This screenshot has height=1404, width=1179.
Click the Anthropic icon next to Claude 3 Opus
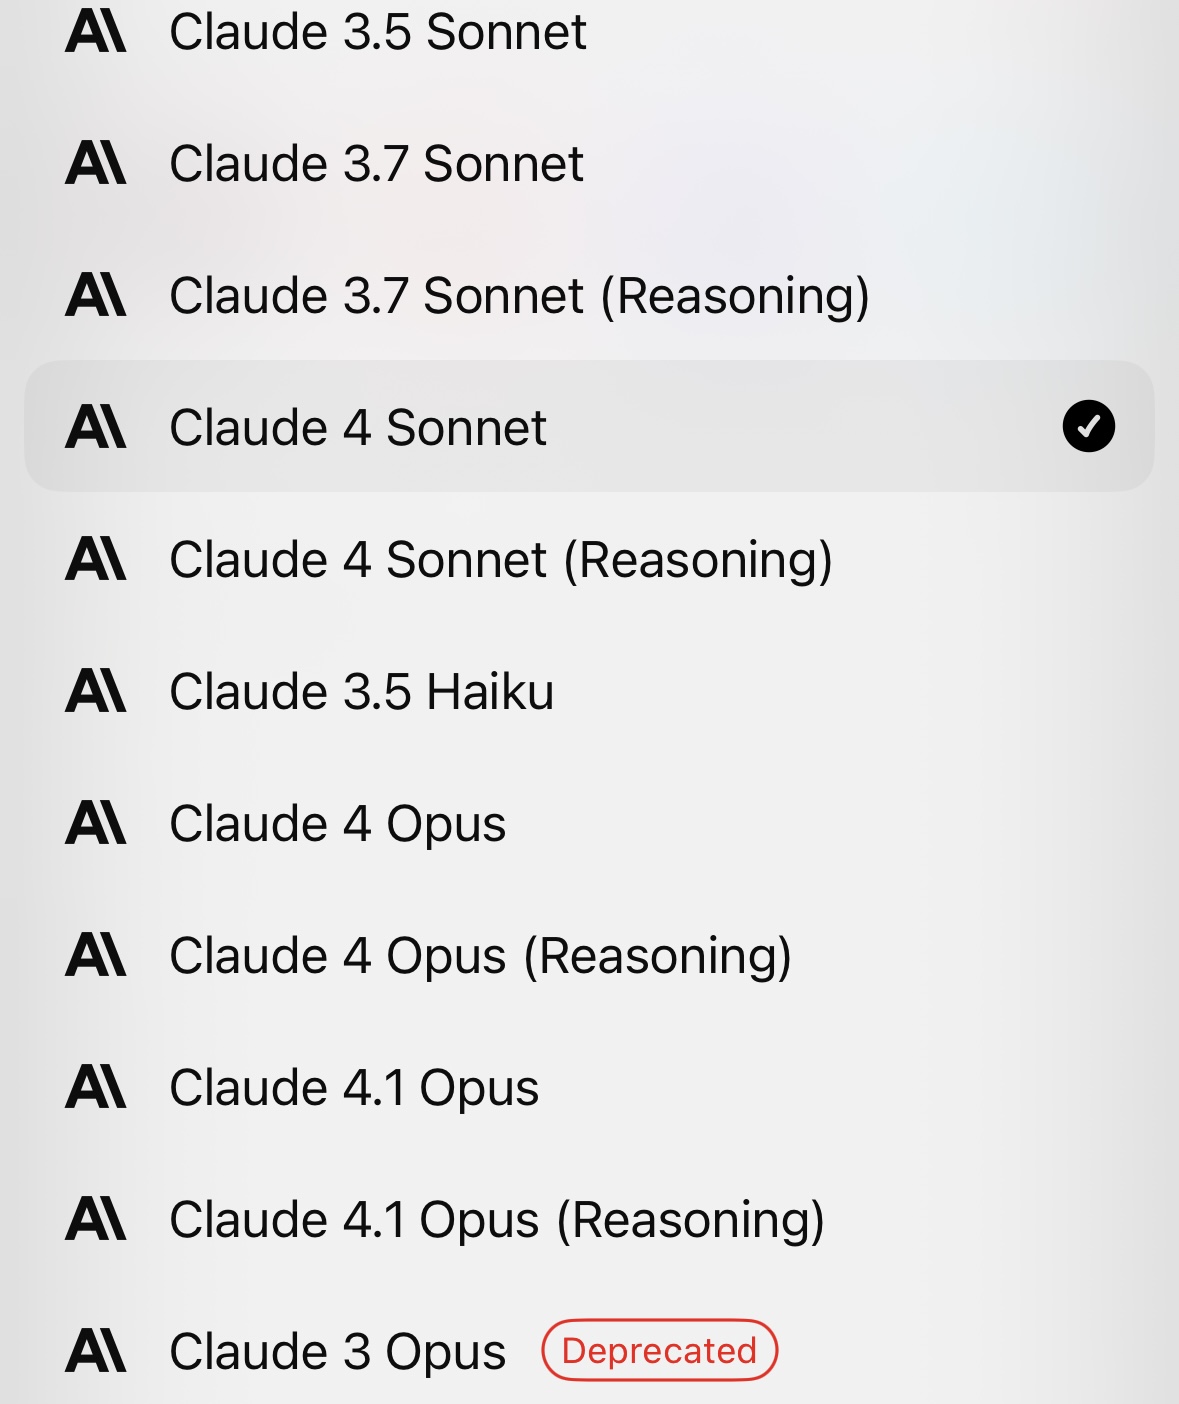pyautogui.click(x=96, y=1351)
